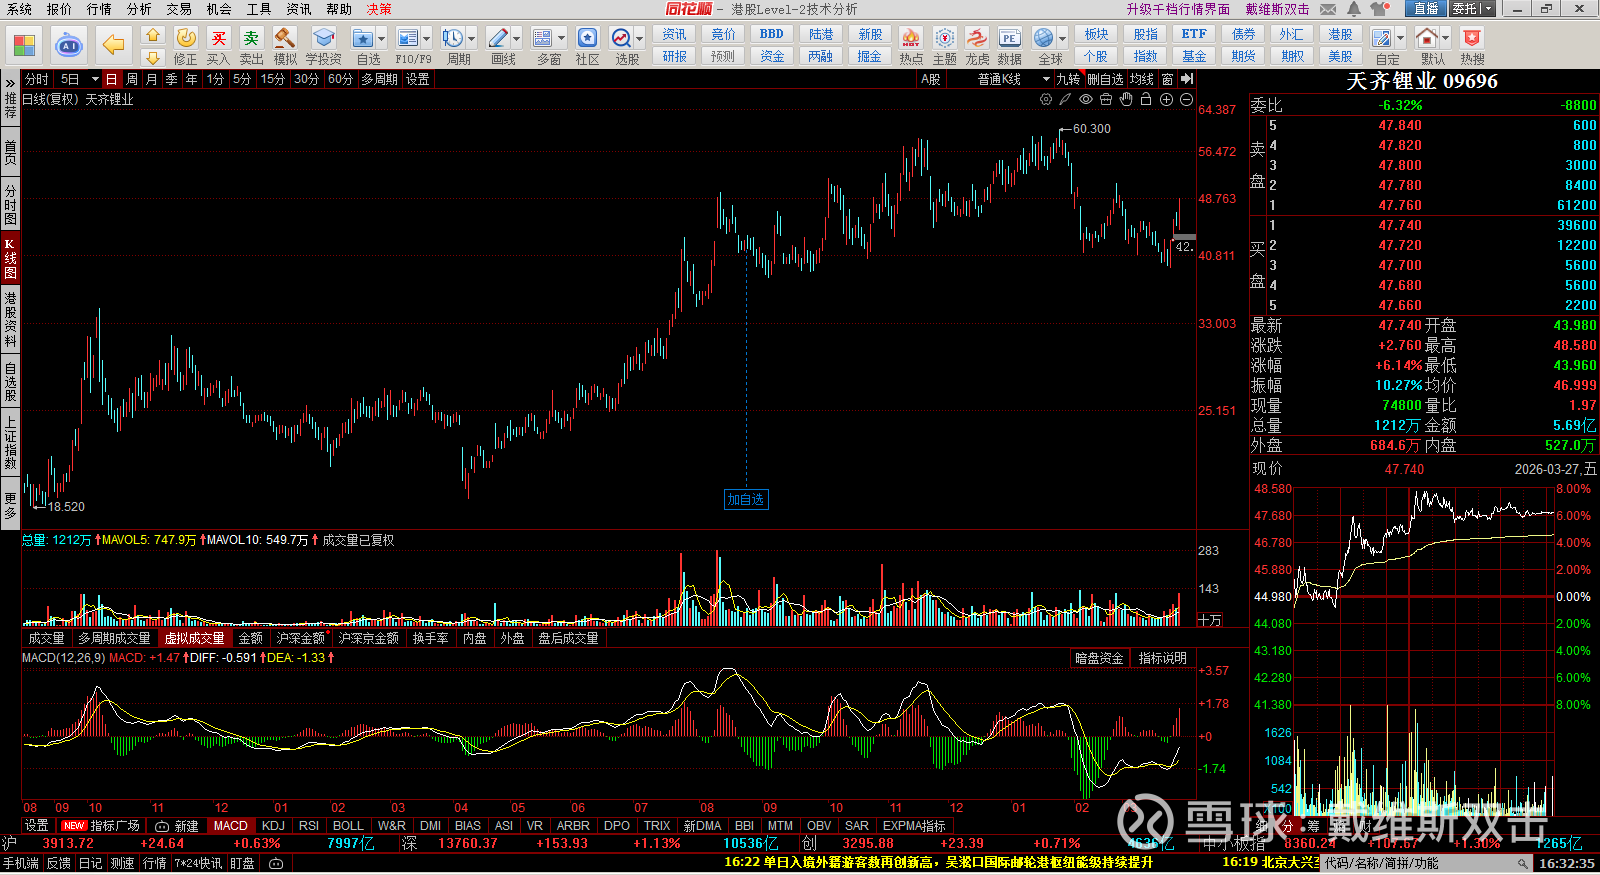The image size is (1600, 875).
Task: Toggle the eye visibility icon on chart
Action: (x=1086, y=99)
